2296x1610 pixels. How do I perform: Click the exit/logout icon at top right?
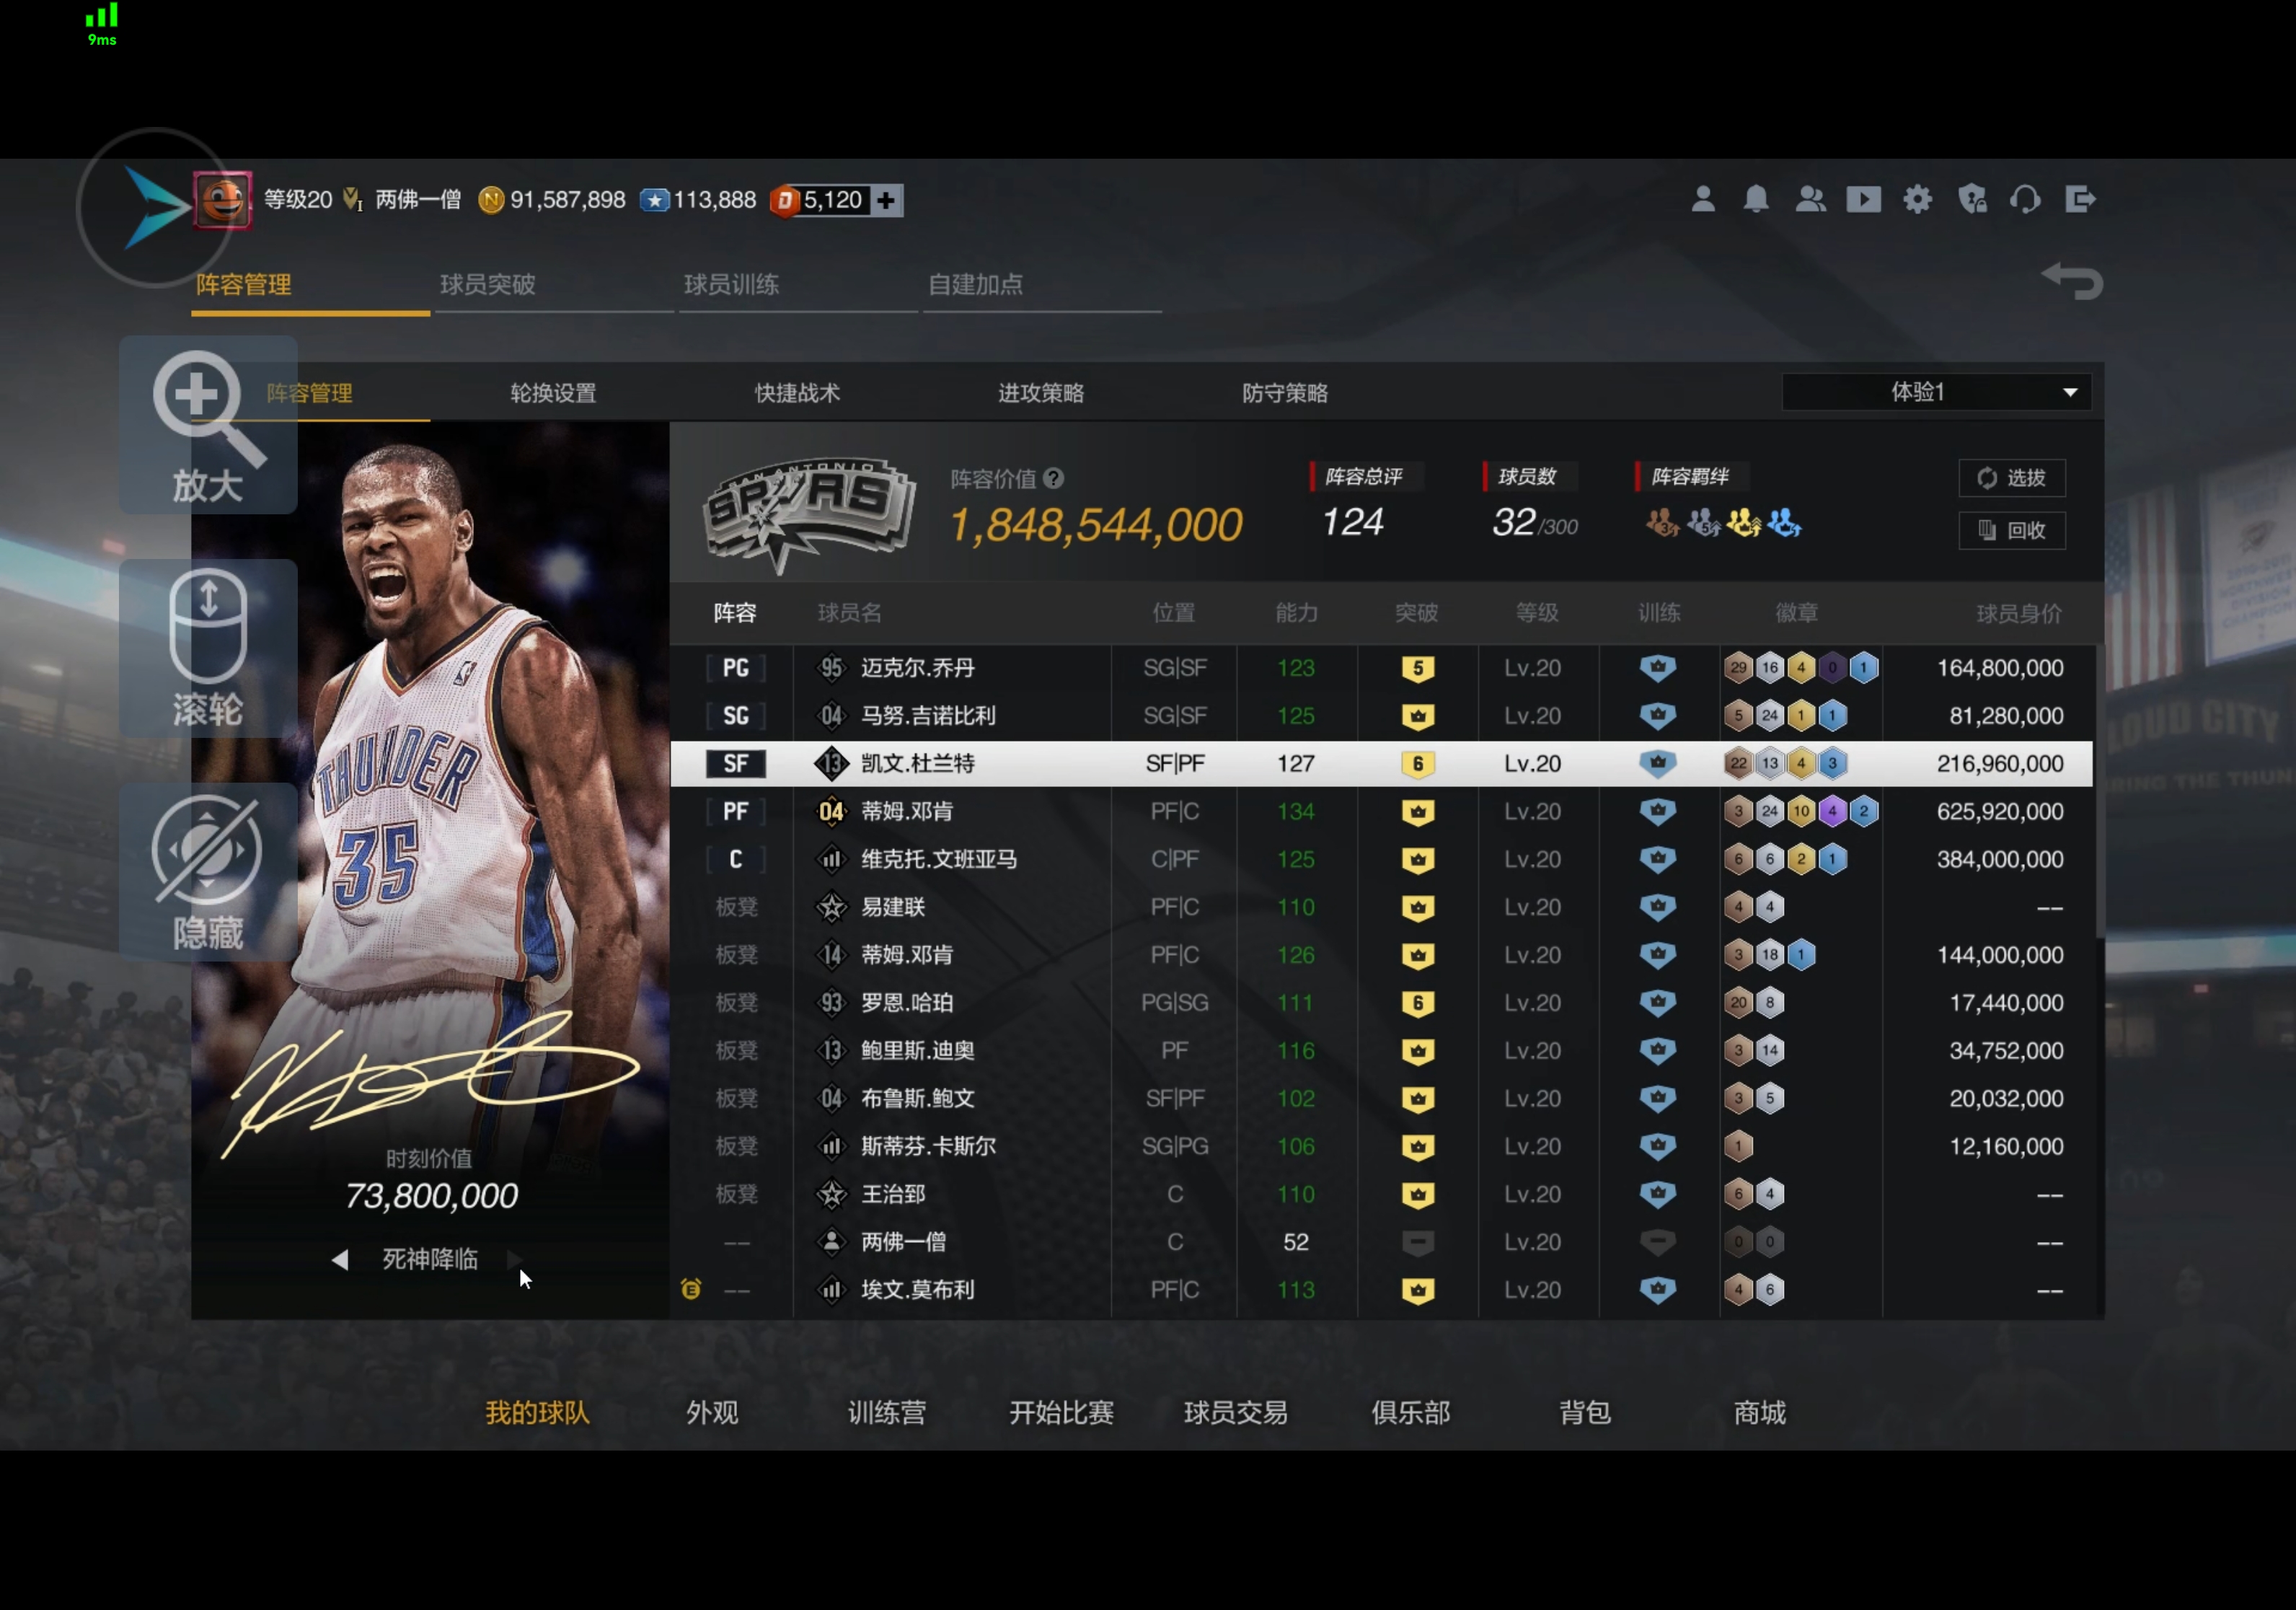pos(2080,199)
